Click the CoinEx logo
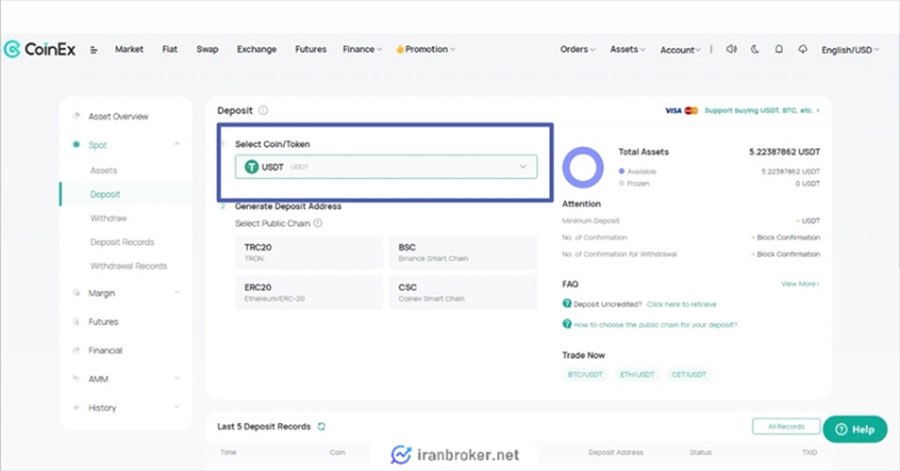900x471 pixels. (x=40, y=49)
